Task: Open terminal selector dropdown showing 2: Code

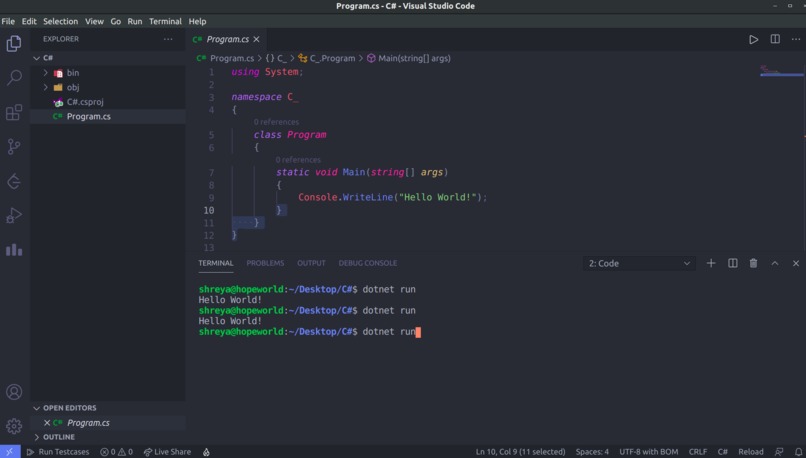Action: [x=639, y=263]
